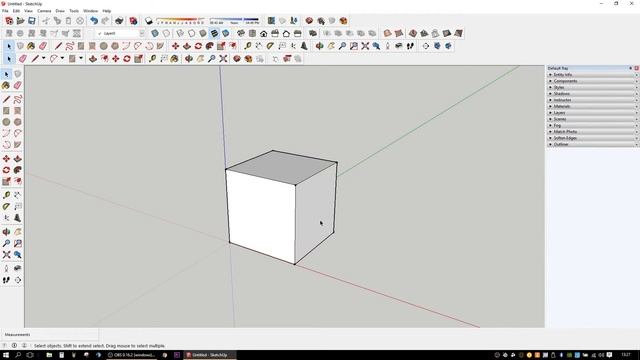Choose the Axes tool in left tool palette
Image resolution: width=640 pixels, height=360 pixels.
click(x=6, y=218)
